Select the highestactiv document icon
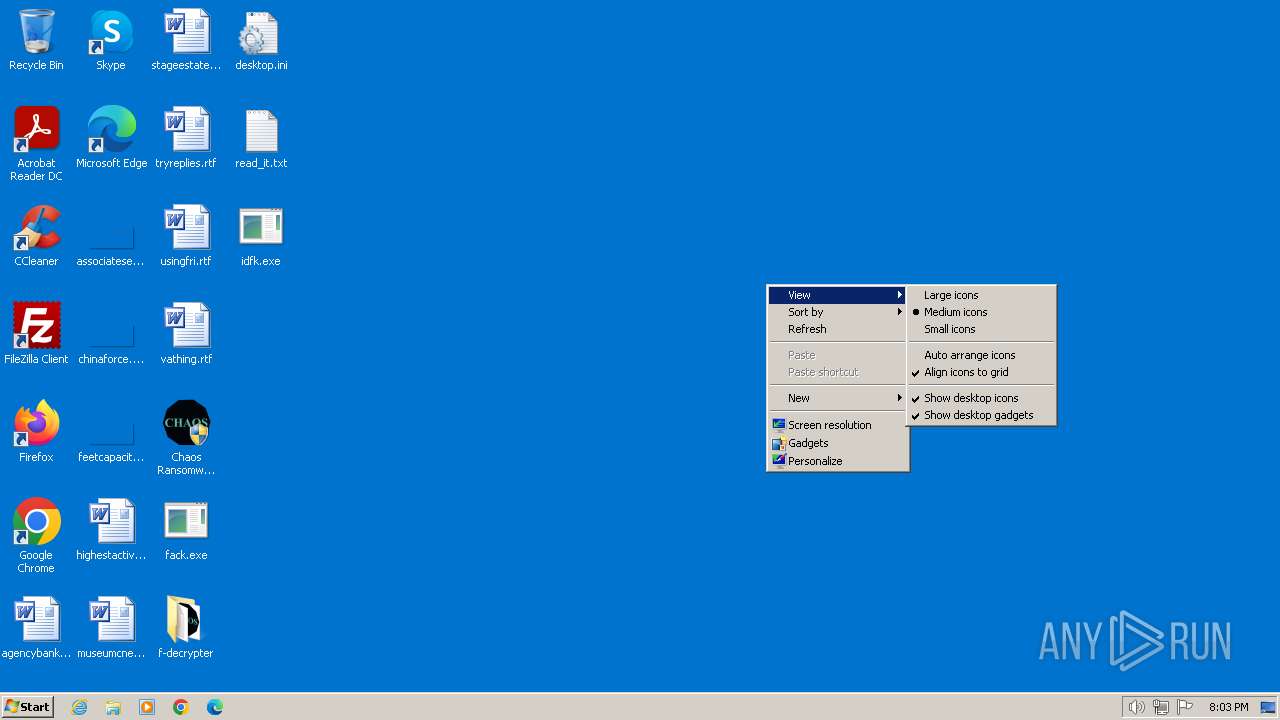Screen dimensions: 1280x720 [111, 531]
